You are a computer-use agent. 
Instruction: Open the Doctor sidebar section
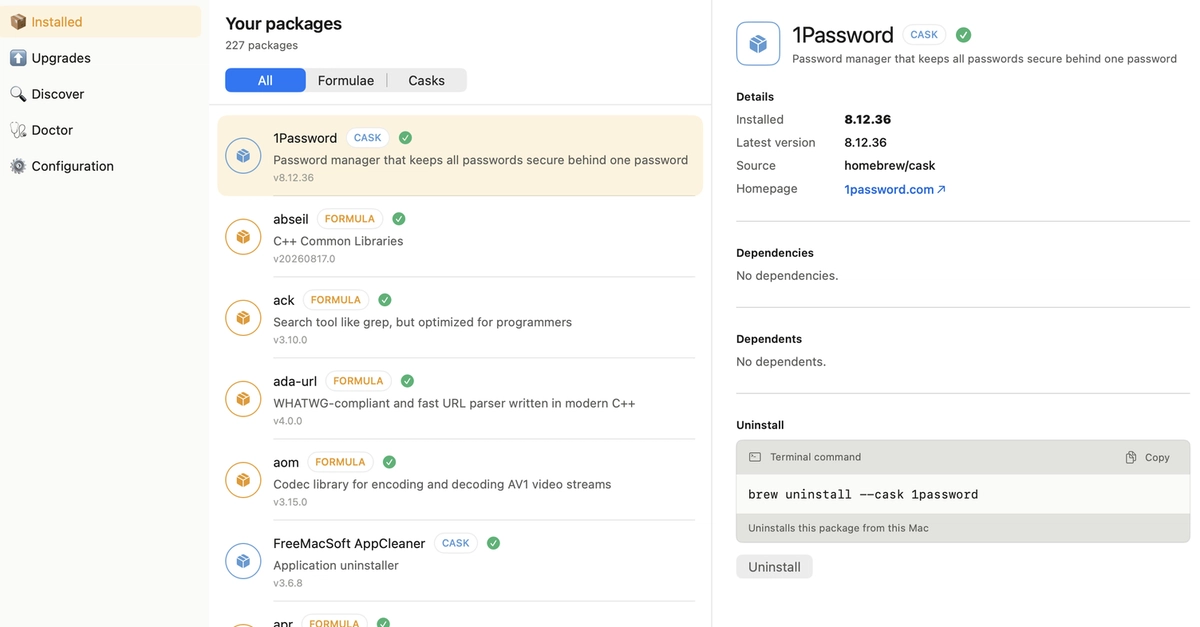click(x=100, y=130)
